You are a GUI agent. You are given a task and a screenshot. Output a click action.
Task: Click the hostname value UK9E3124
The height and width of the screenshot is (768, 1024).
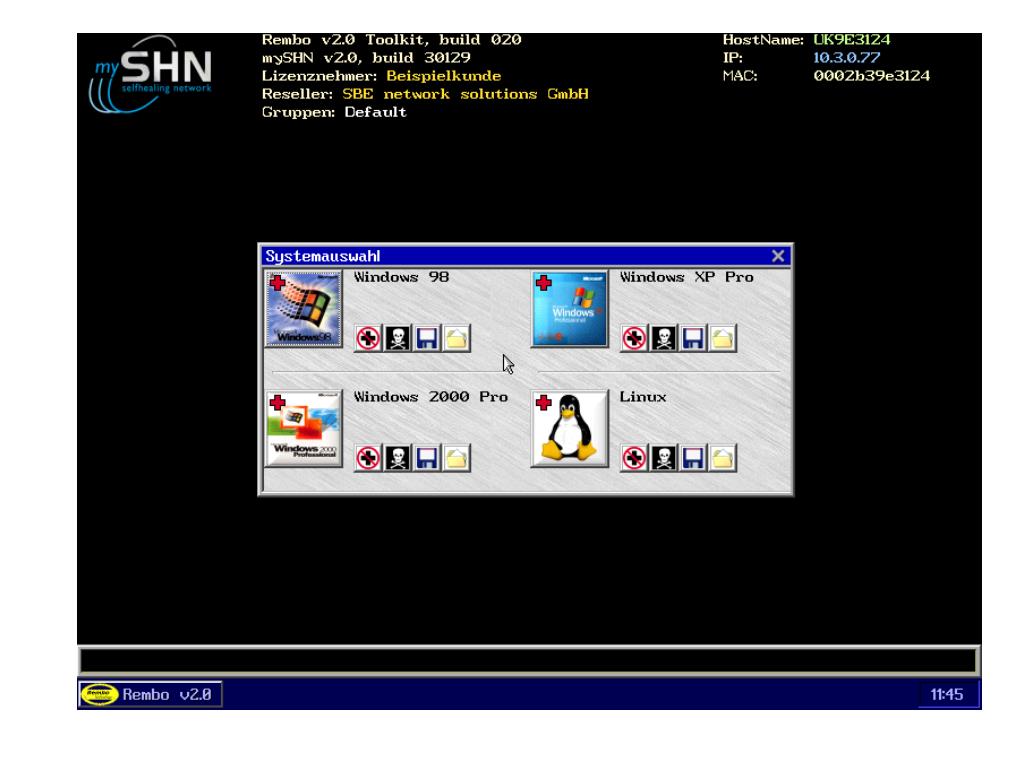coord(852,40)
